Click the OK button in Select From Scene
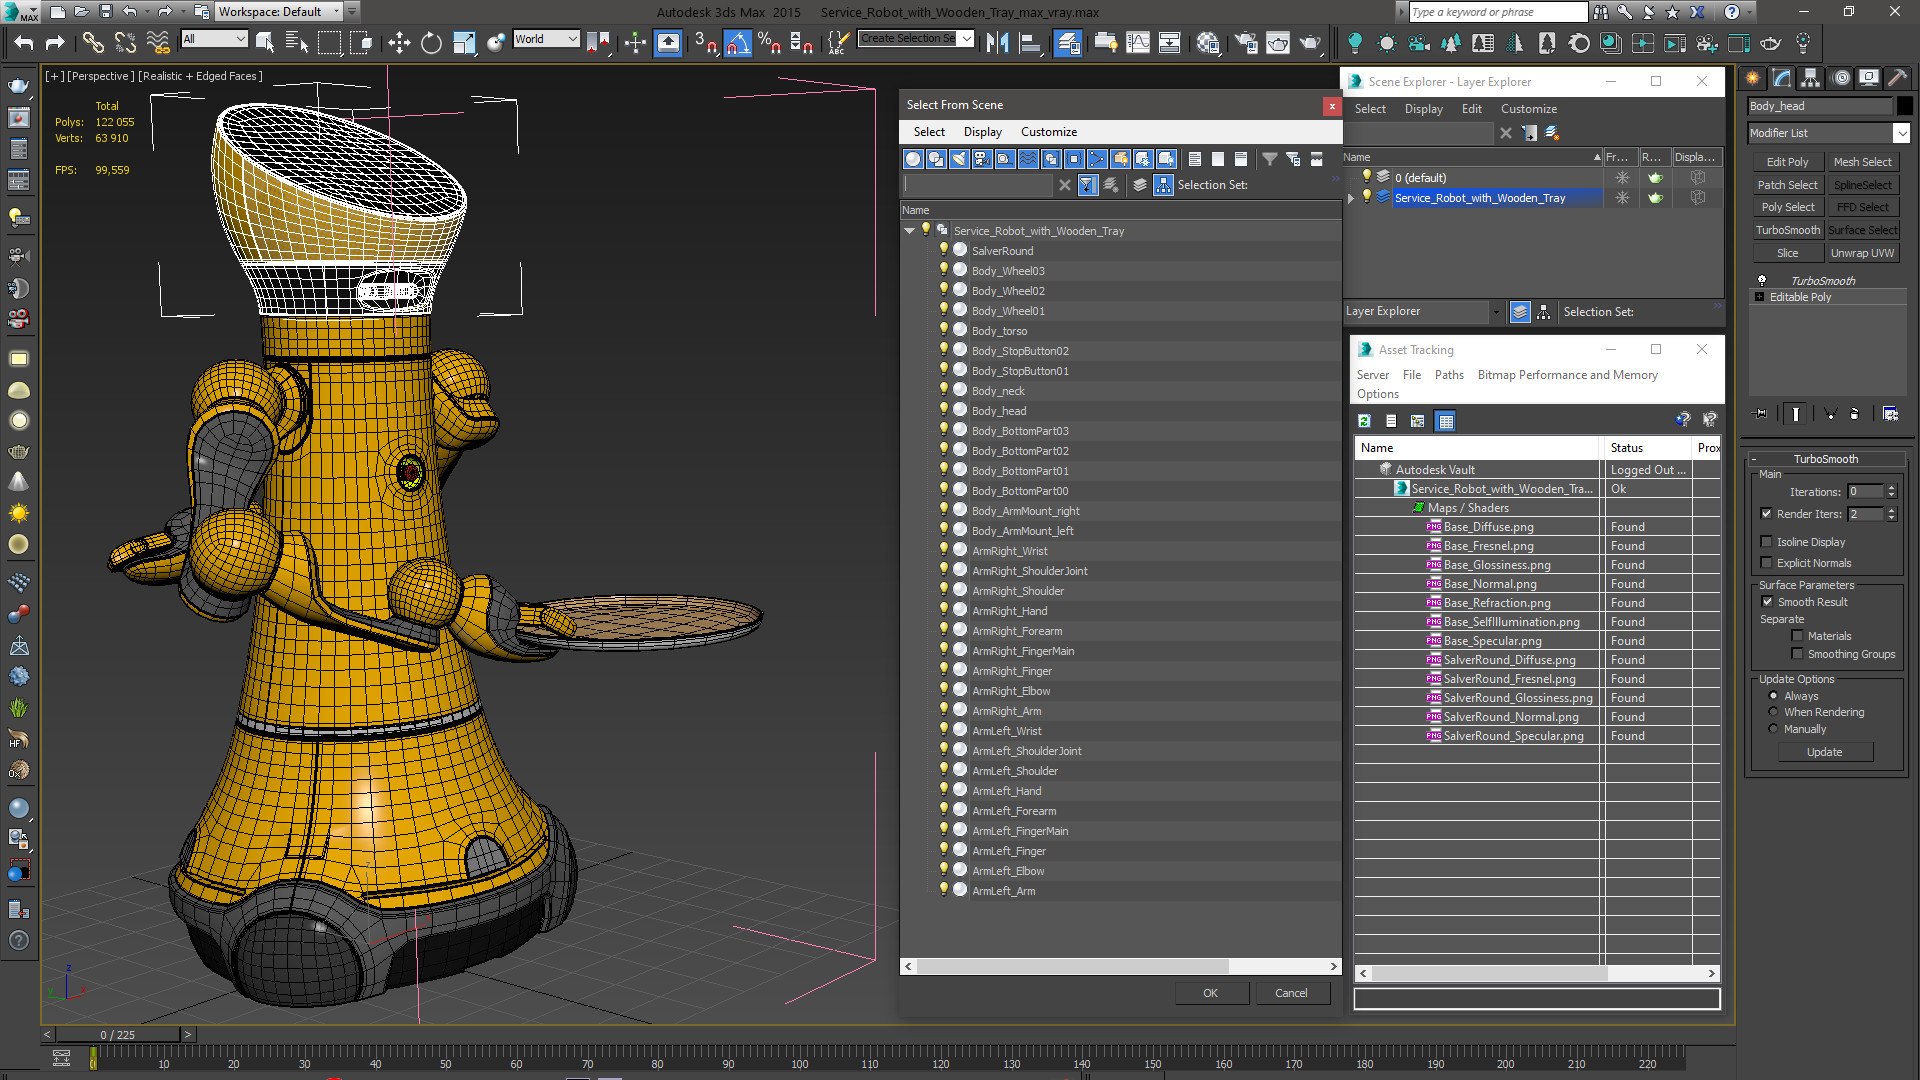Viewport: 1920px width, 1080px height. click(1211, 993)
